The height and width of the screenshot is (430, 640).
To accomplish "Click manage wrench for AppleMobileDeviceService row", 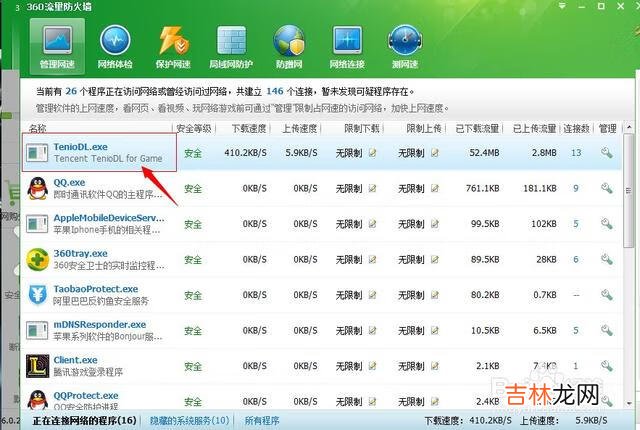I will [607, 224].
